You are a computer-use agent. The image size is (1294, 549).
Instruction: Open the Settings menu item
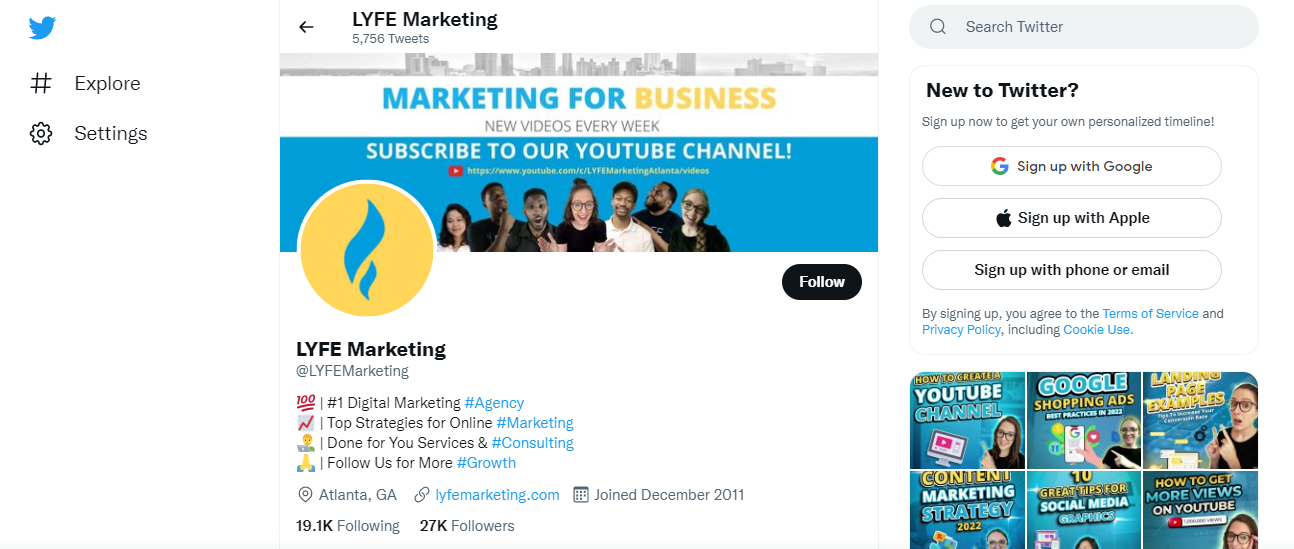110,134
